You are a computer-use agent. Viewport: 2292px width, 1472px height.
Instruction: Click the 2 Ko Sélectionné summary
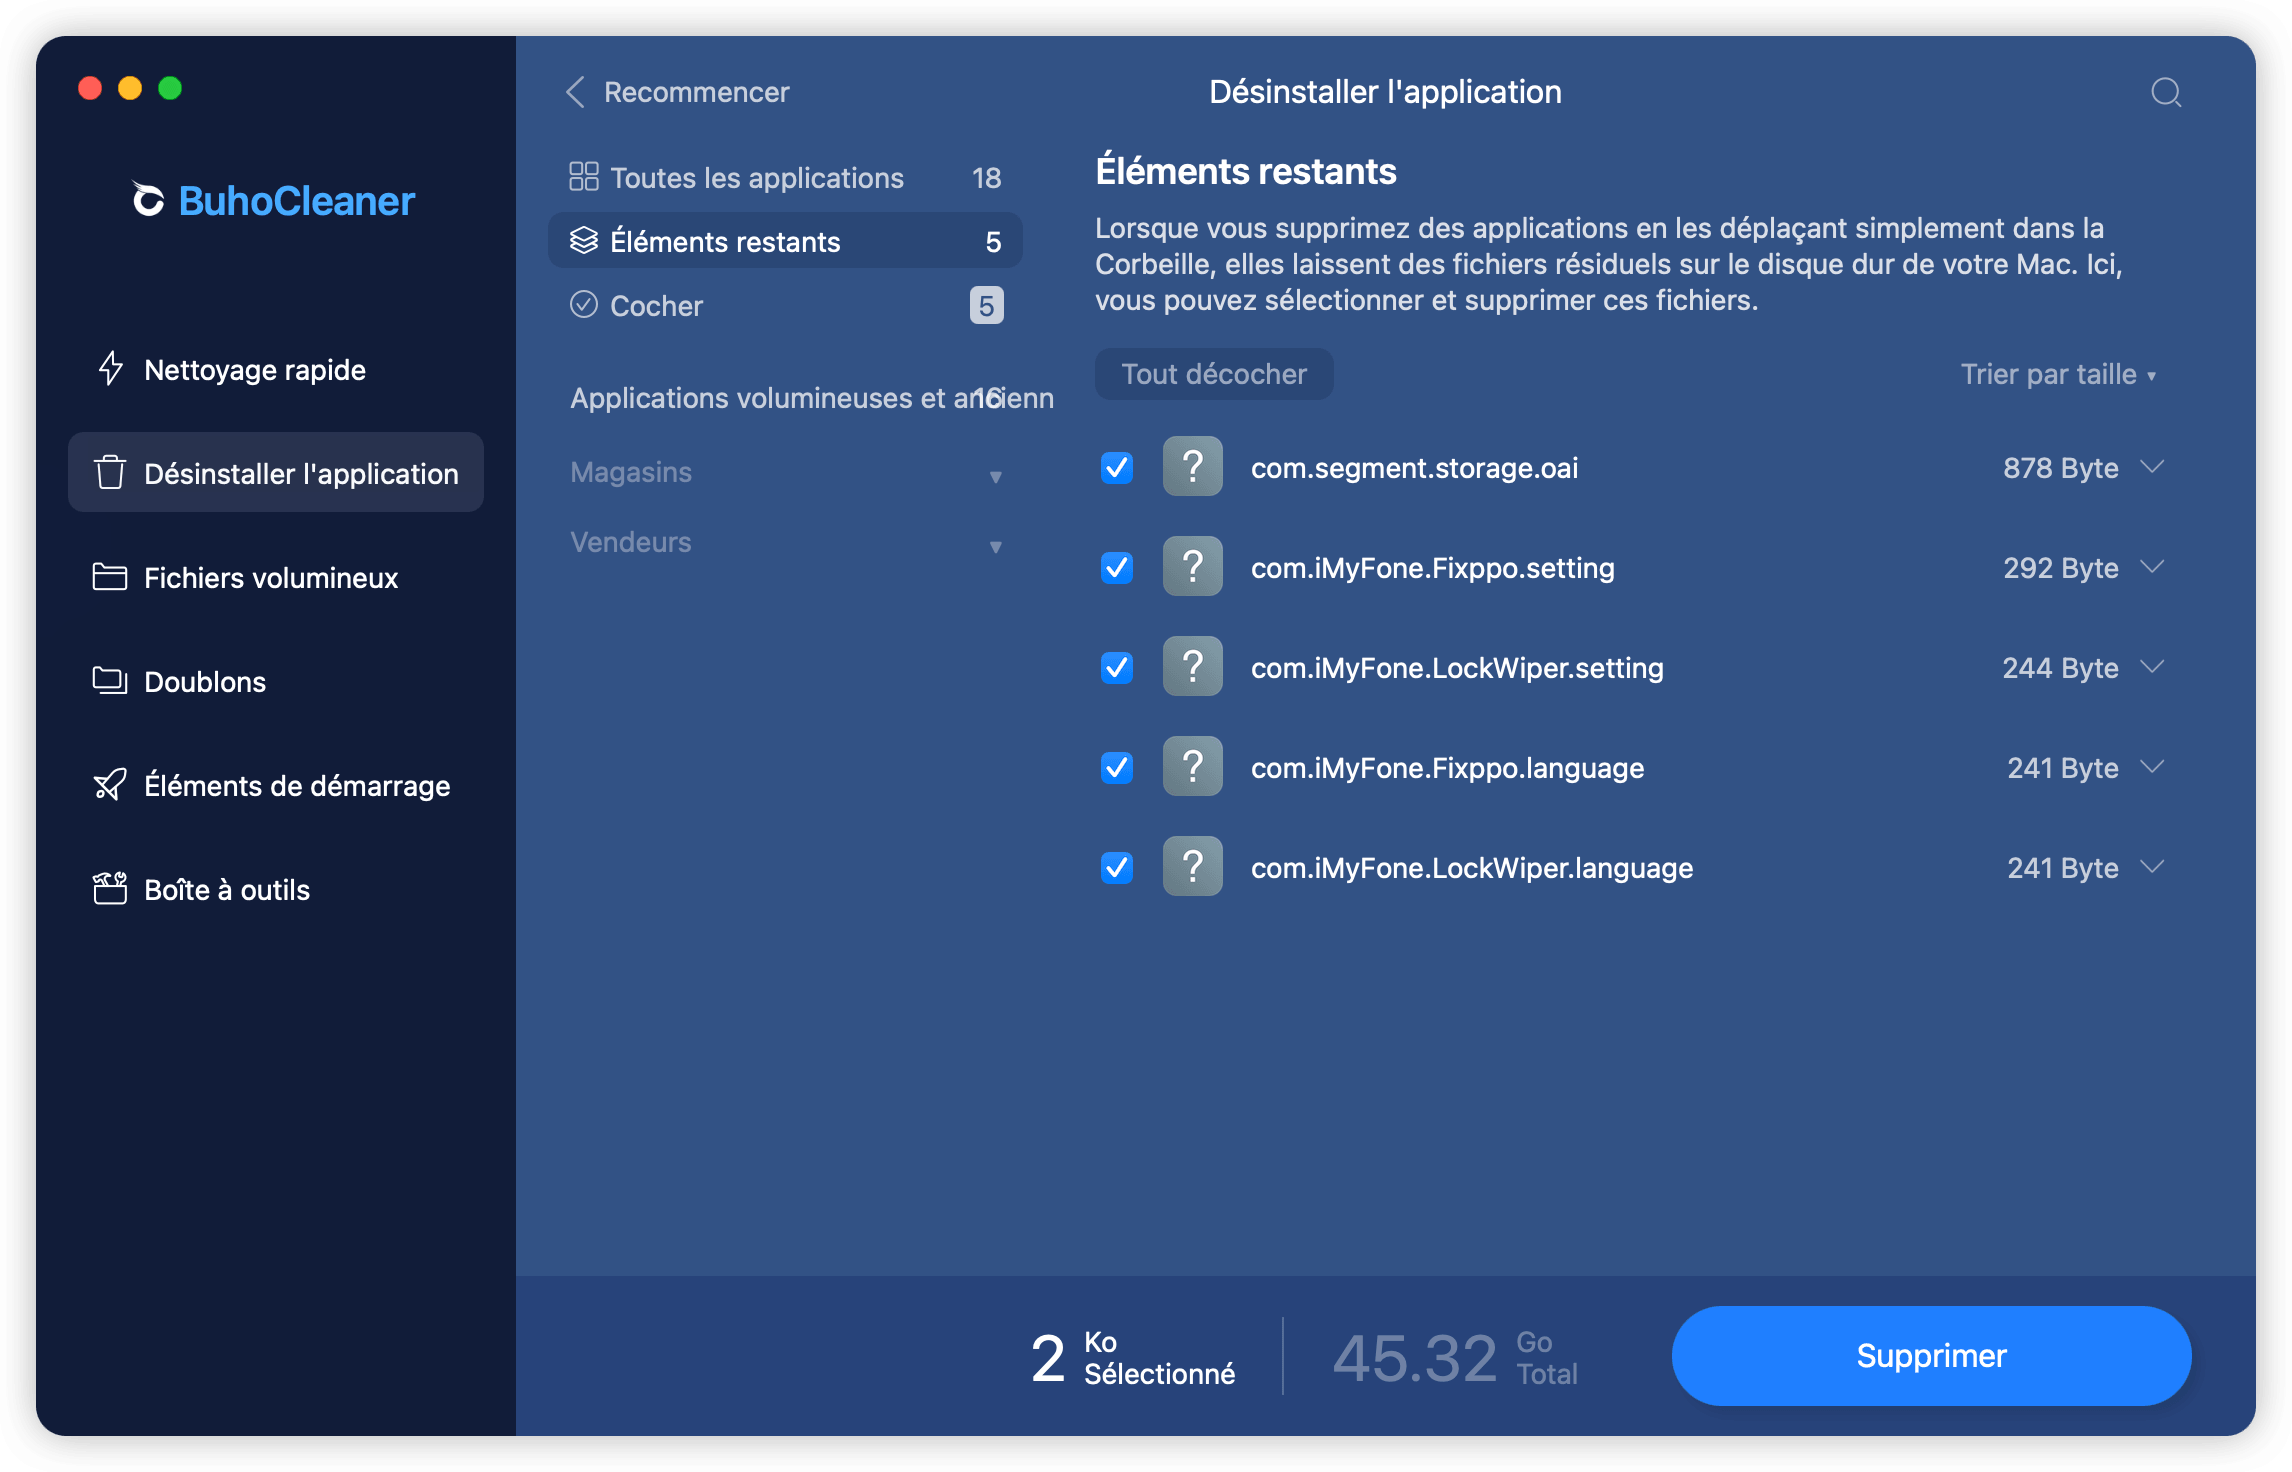pyautogui.click(x=1132, y=1357)
